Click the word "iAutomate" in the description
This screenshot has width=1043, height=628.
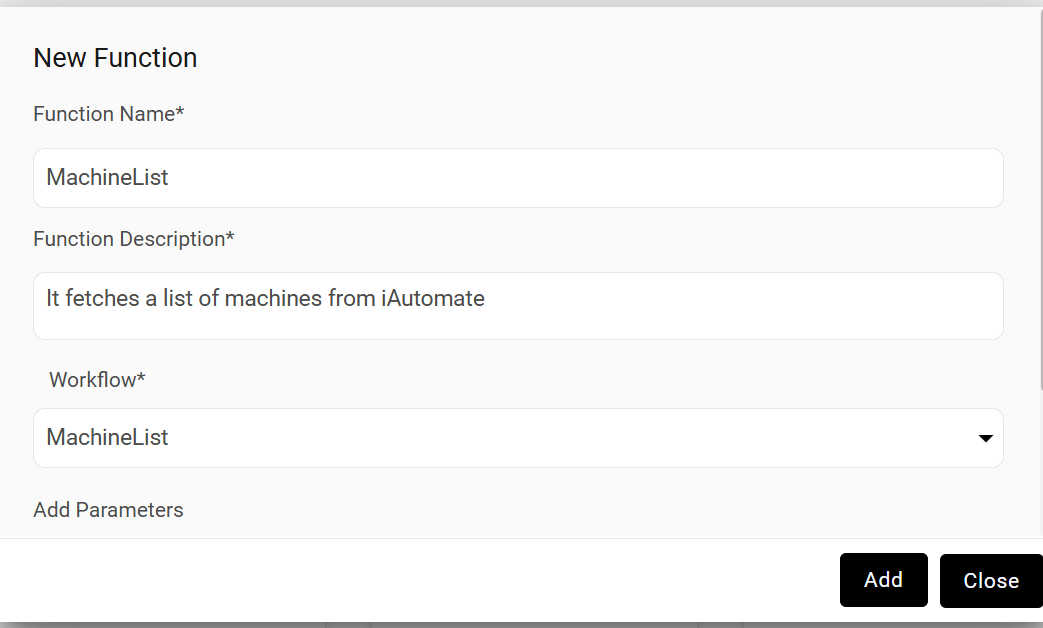point(433,298)
